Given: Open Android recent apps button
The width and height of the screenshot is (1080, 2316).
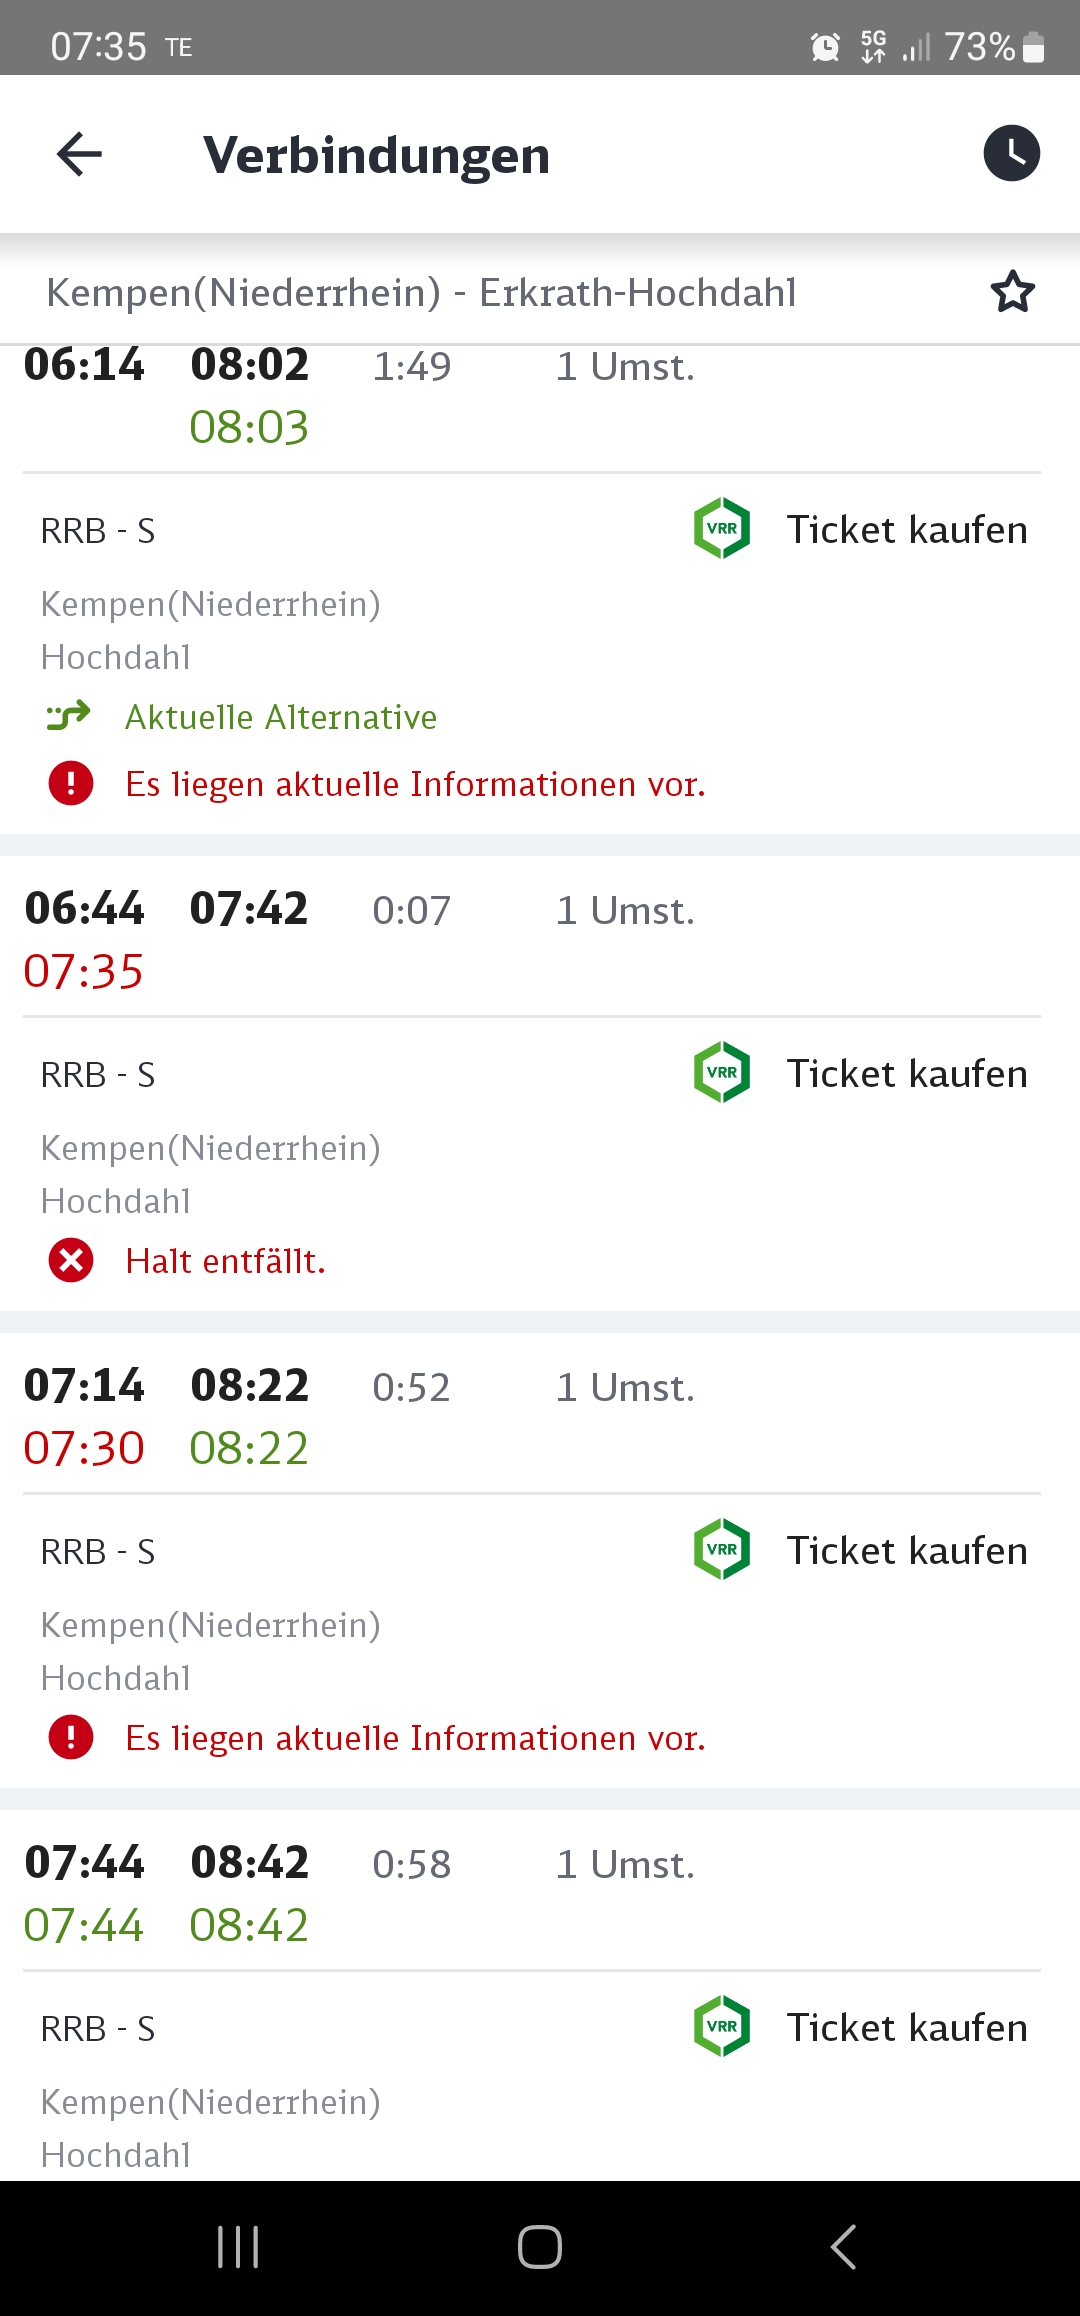Looking at the screenshot, I should 238,2247.
